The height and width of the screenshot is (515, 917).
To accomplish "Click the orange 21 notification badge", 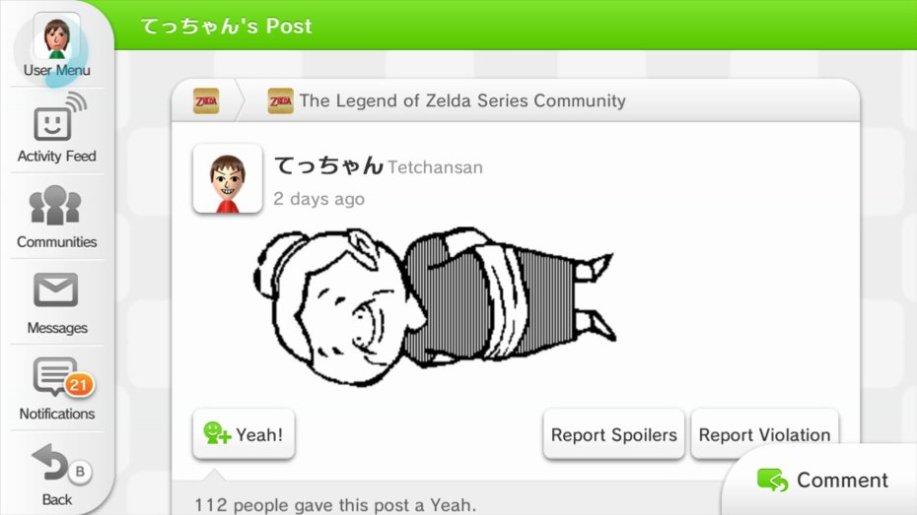I will coord(78,385).
